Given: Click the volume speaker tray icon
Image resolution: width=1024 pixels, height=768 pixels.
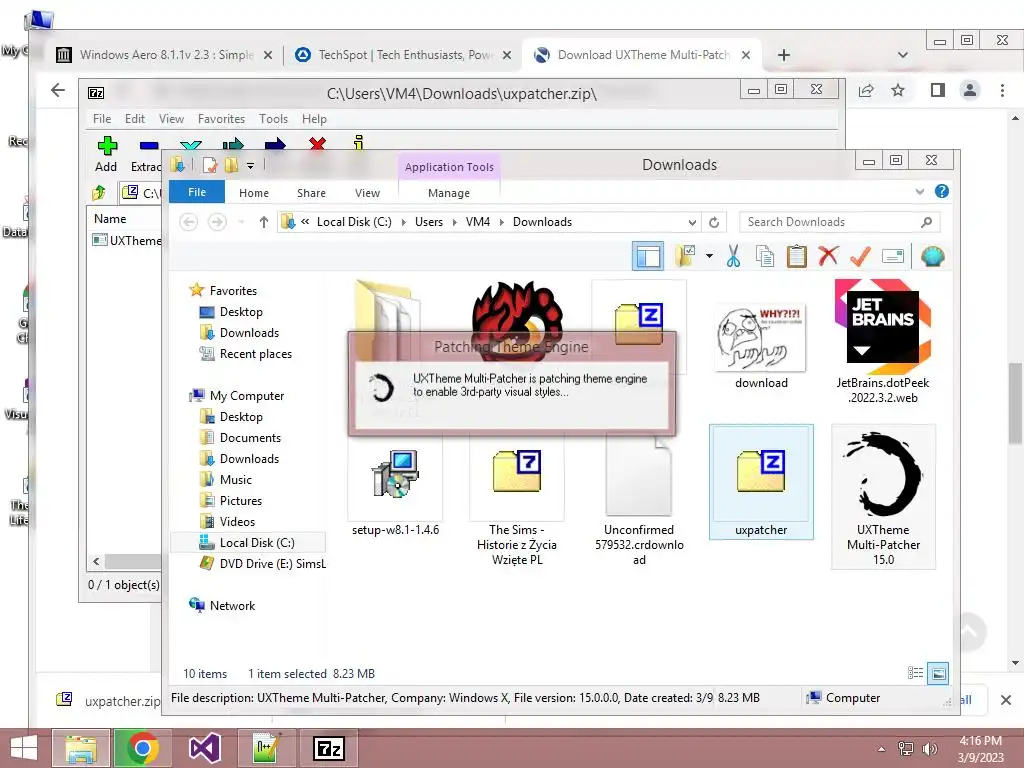Looking at the screenshot, I should 929,749.
